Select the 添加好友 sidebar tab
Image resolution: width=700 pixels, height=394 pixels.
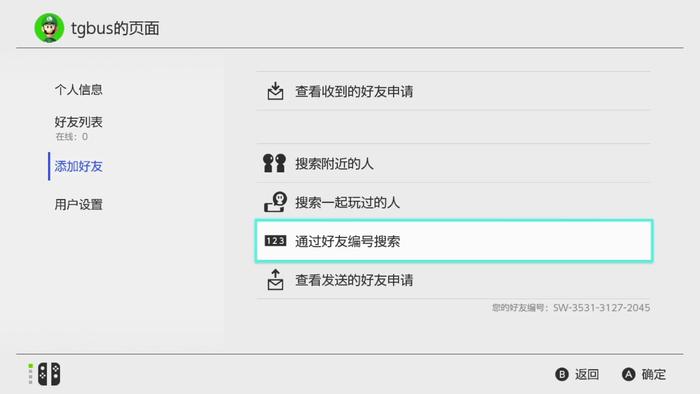pyautogui.click(x=79, y=166)
